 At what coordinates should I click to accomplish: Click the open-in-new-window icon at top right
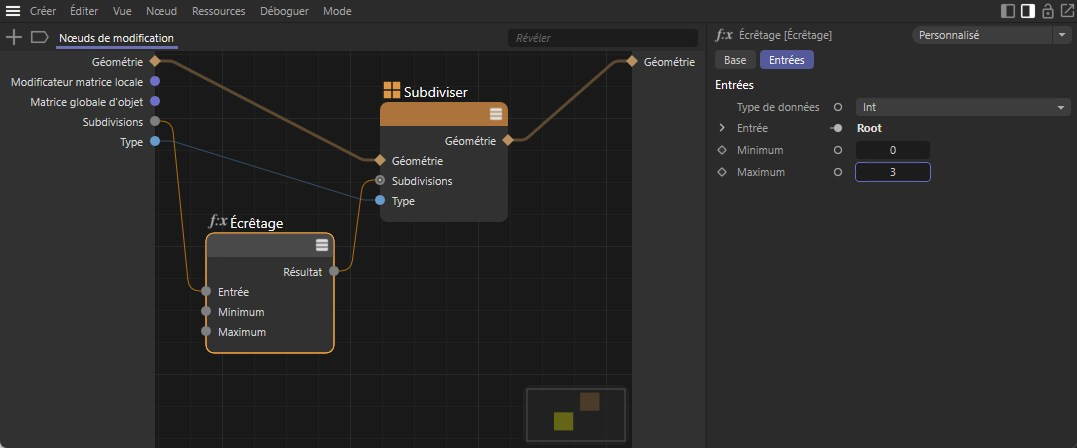(x=1066, y=11)
